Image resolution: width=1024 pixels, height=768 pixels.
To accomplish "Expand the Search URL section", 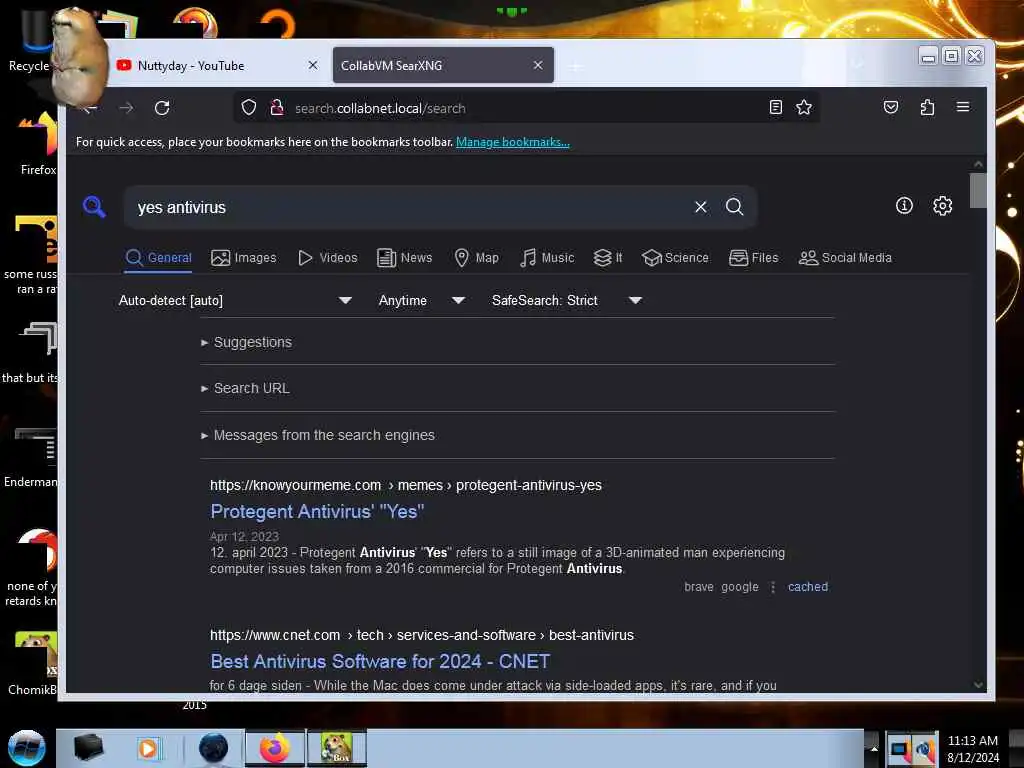I will pyautogui.click(x=246, y=388).
